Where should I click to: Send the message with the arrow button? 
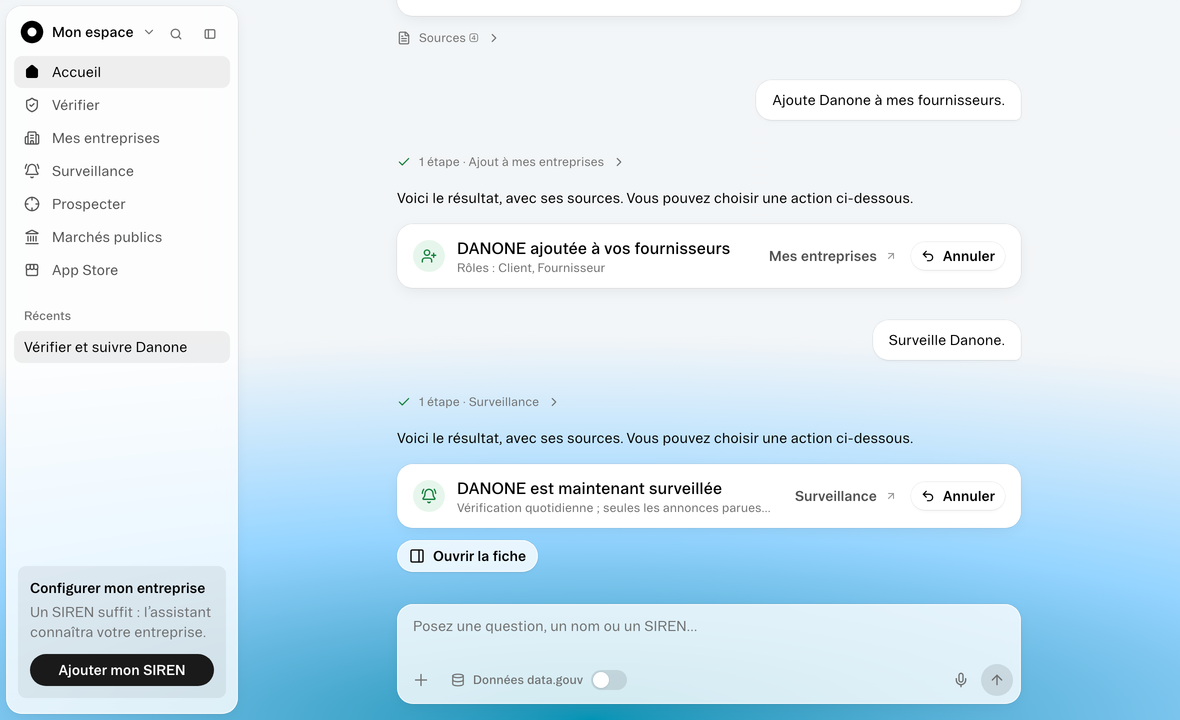(x=997, y=681)
